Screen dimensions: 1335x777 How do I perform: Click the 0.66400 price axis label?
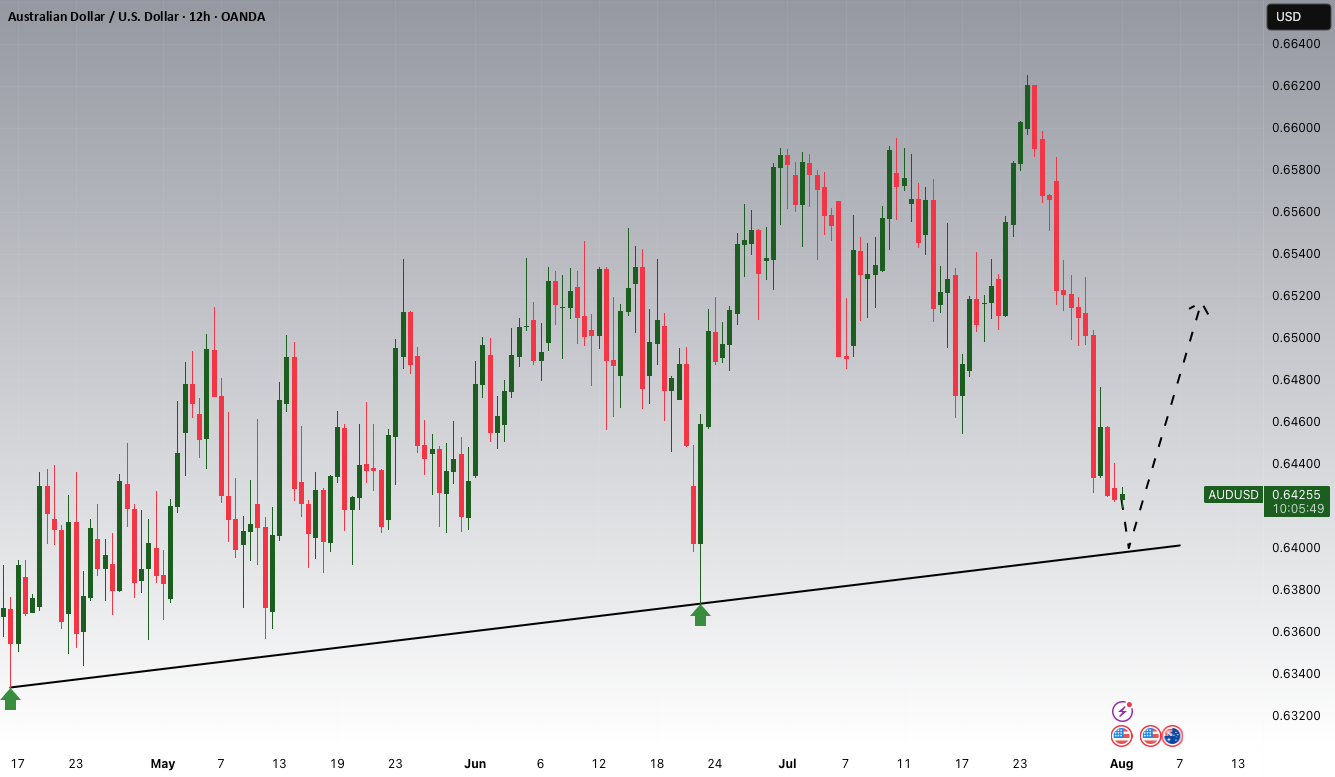pos(1297,44)
